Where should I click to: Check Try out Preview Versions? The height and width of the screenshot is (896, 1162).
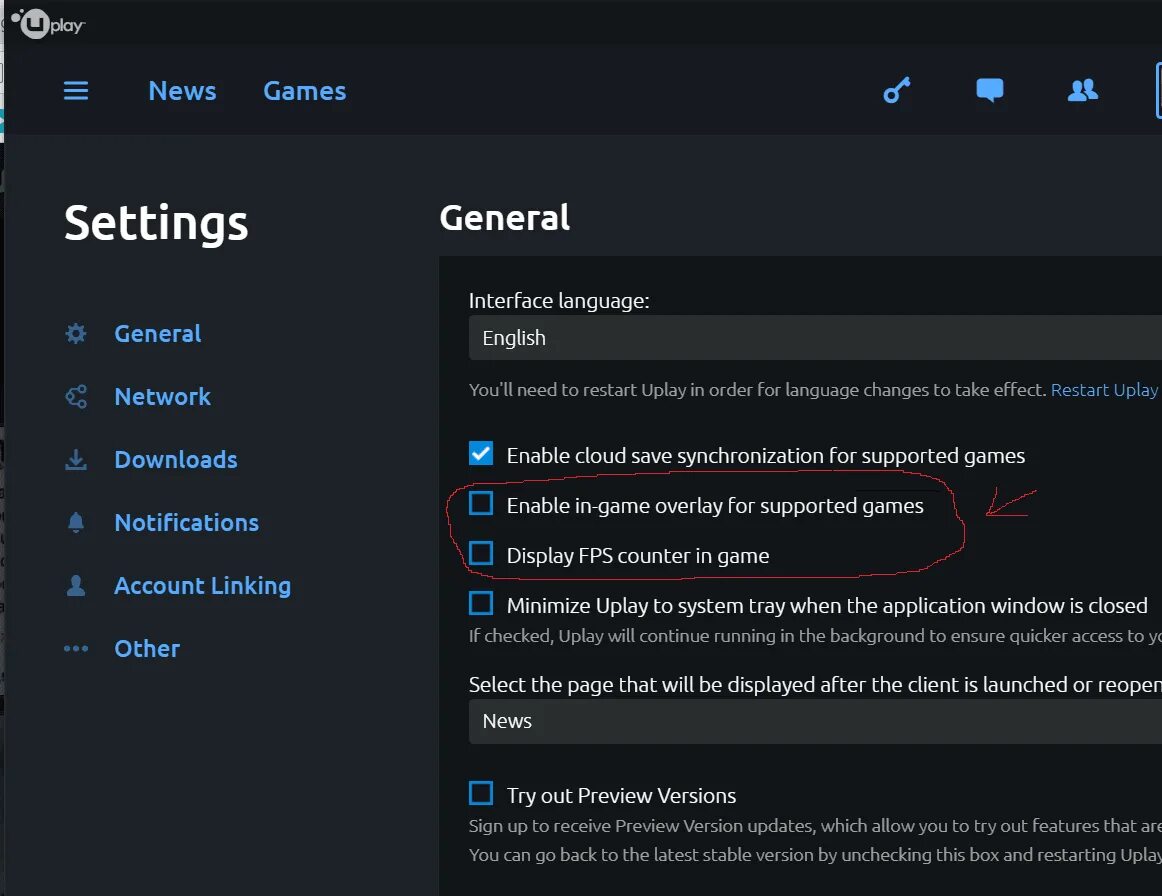pos(481,793)
